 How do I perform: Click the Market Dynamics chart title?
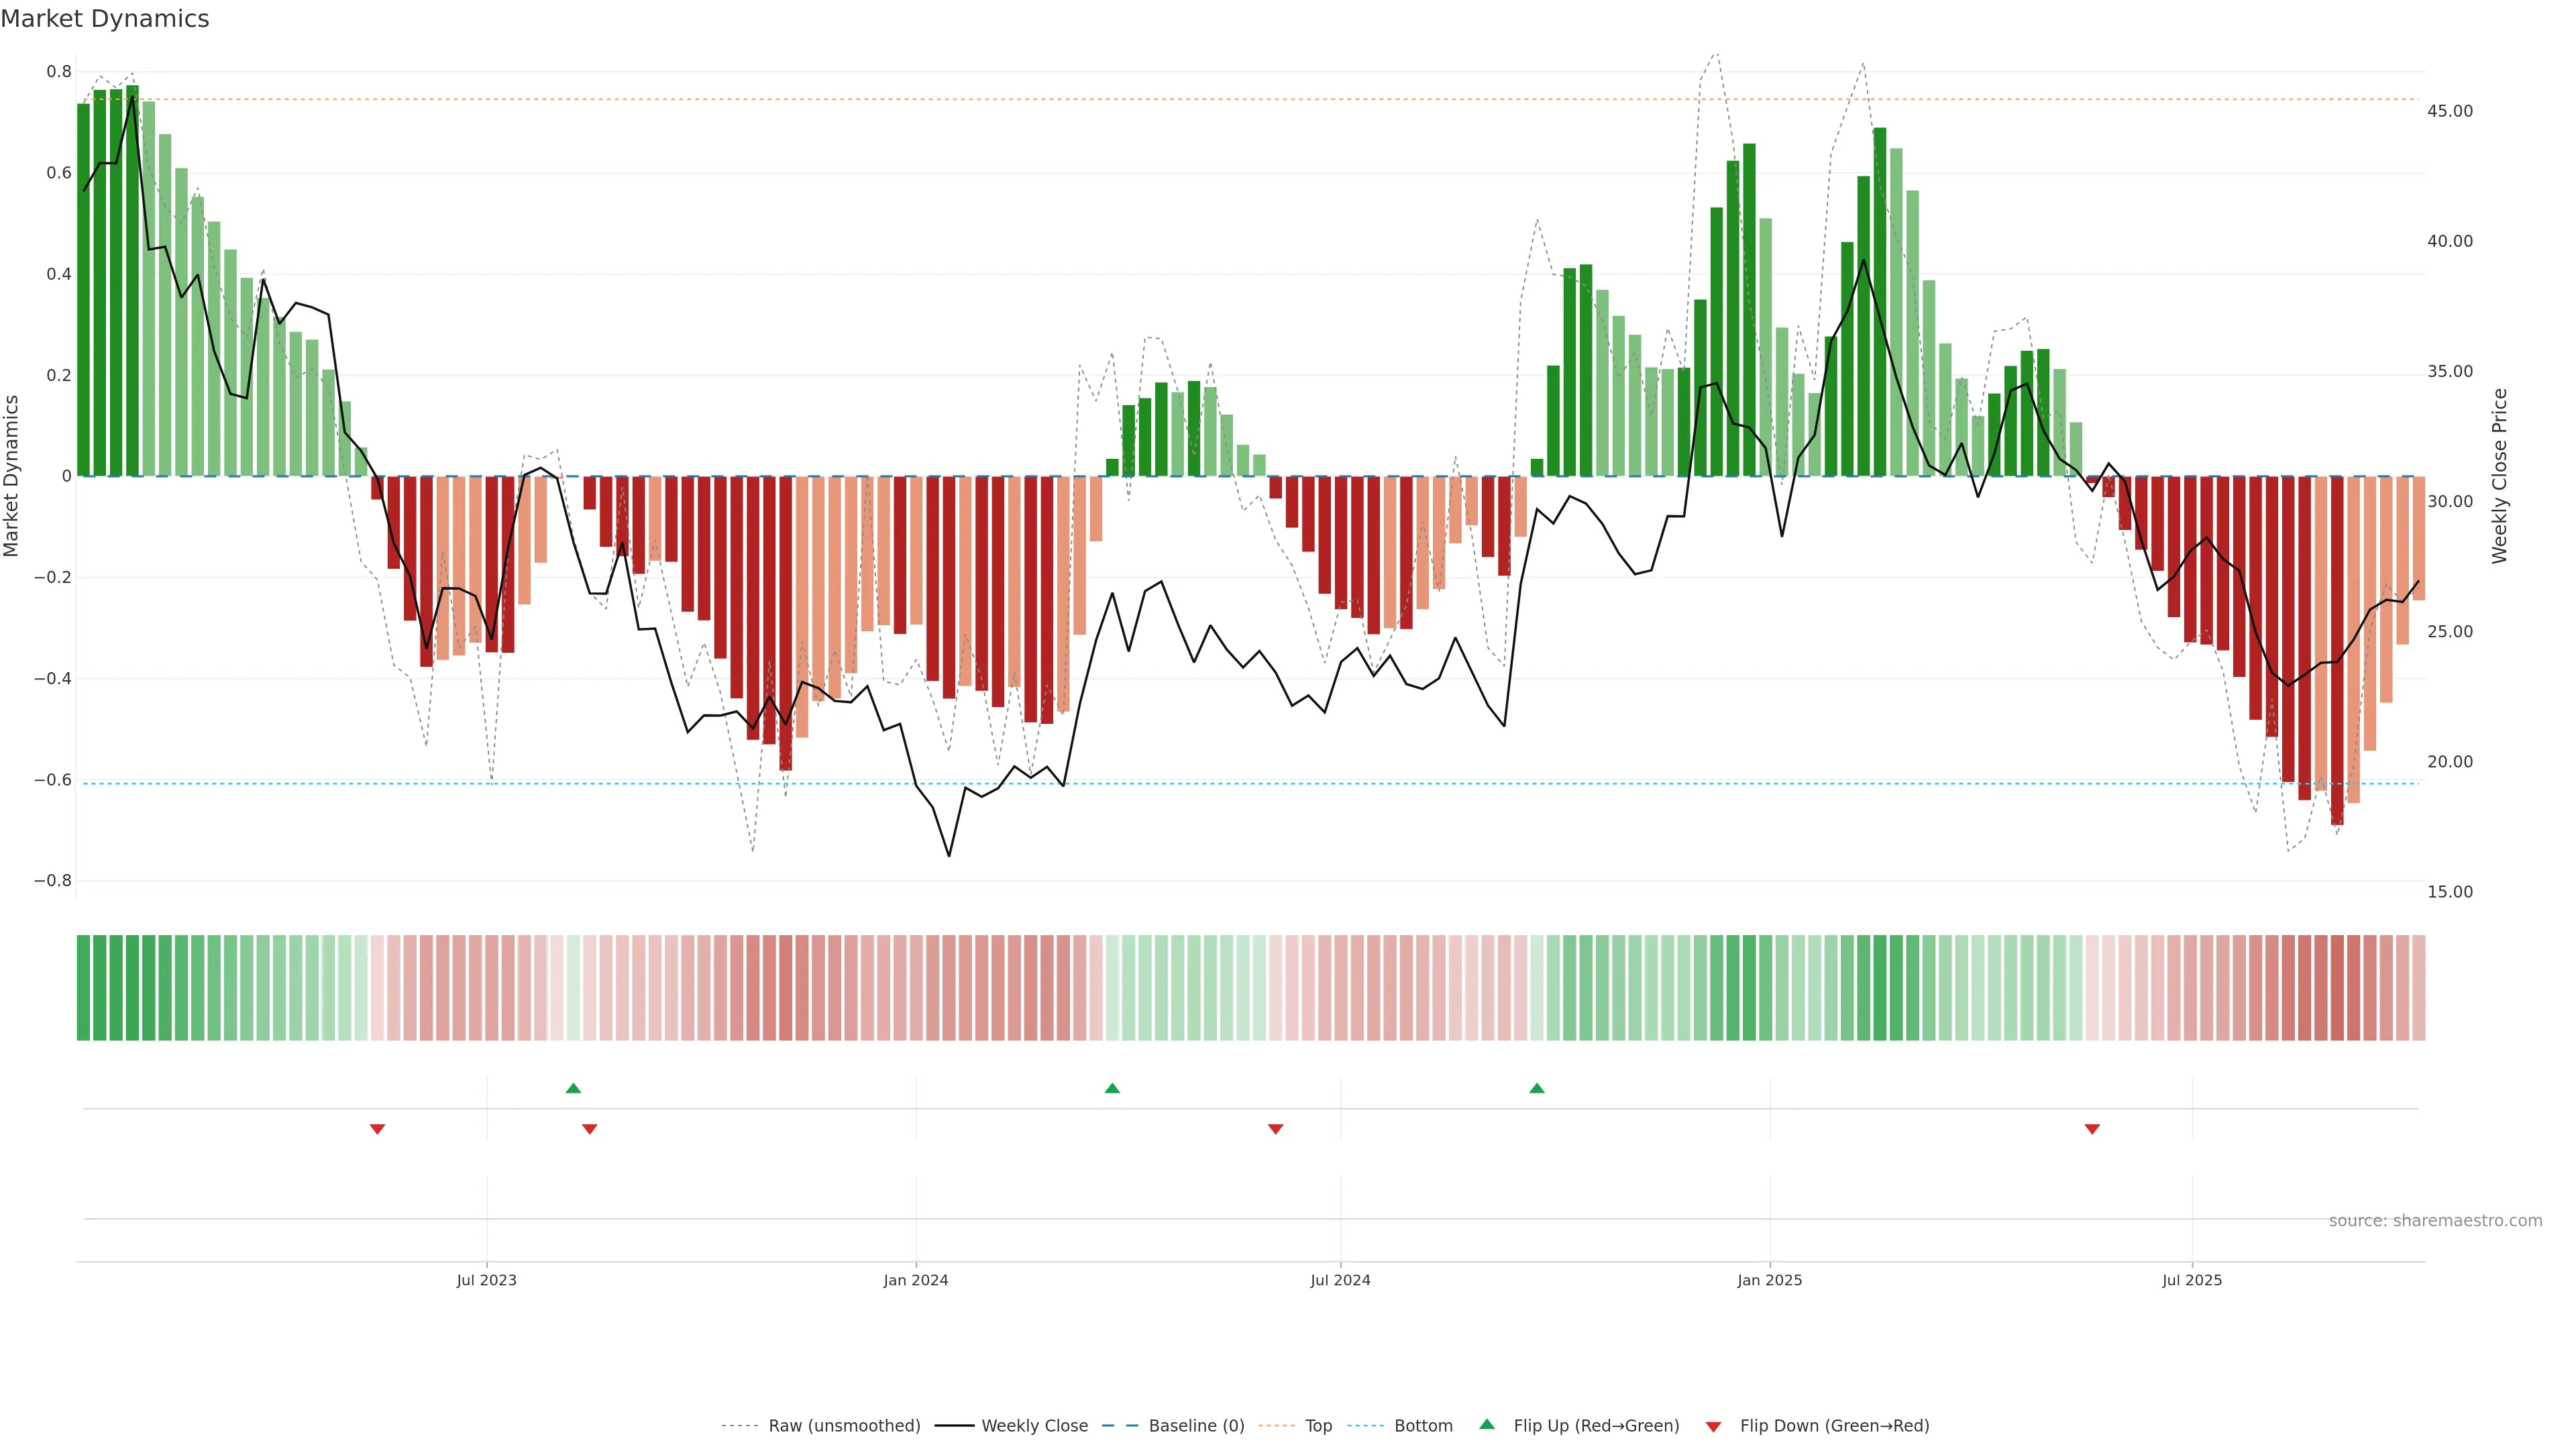pos(105,19)
